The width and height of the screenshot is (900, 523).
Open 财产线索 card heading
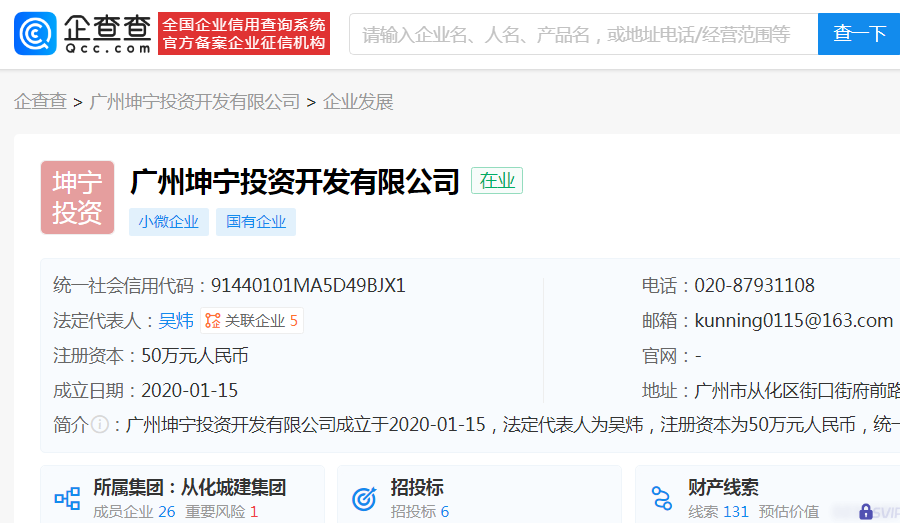point(723,487)
